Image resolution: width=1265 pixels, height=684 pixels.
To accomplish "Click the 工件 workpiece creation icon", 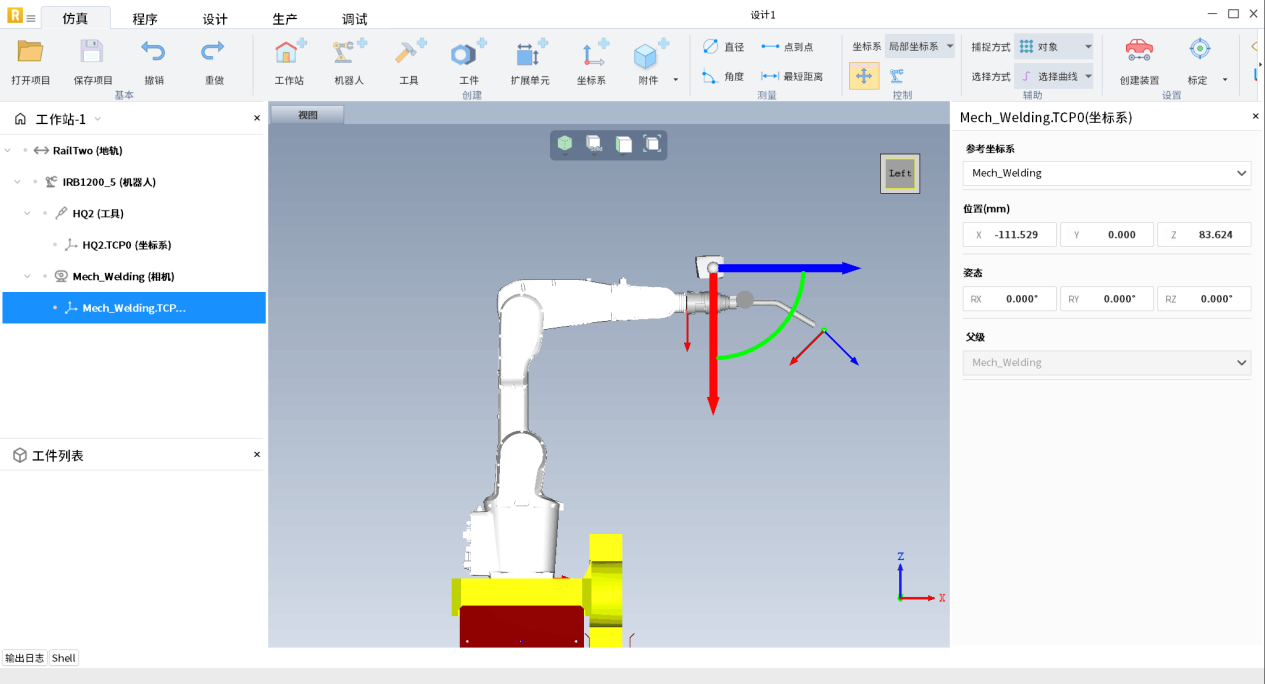I will tap(468, 54).
